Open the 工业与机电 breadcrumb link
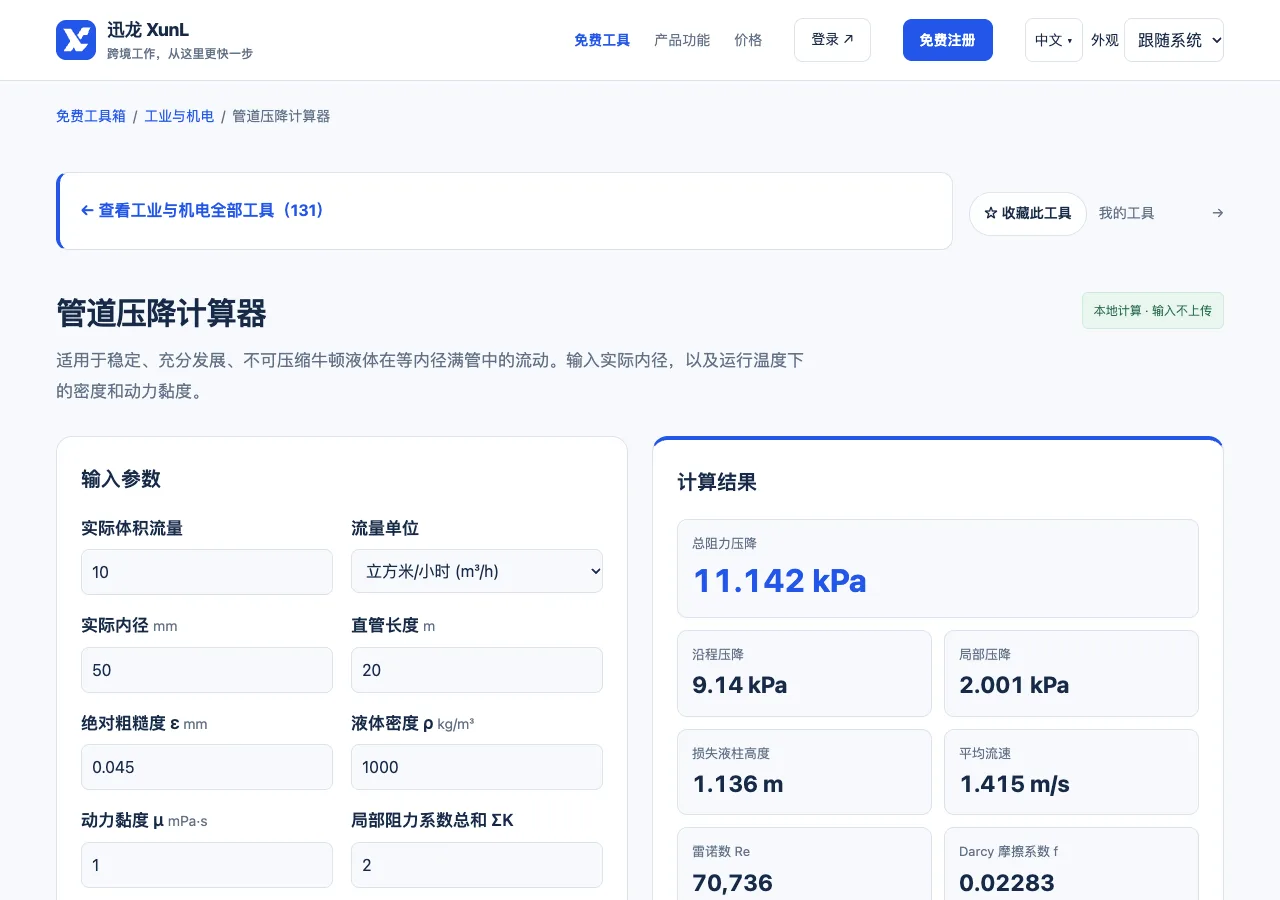The image size is (1280, 900). click(x=179, y=116)
